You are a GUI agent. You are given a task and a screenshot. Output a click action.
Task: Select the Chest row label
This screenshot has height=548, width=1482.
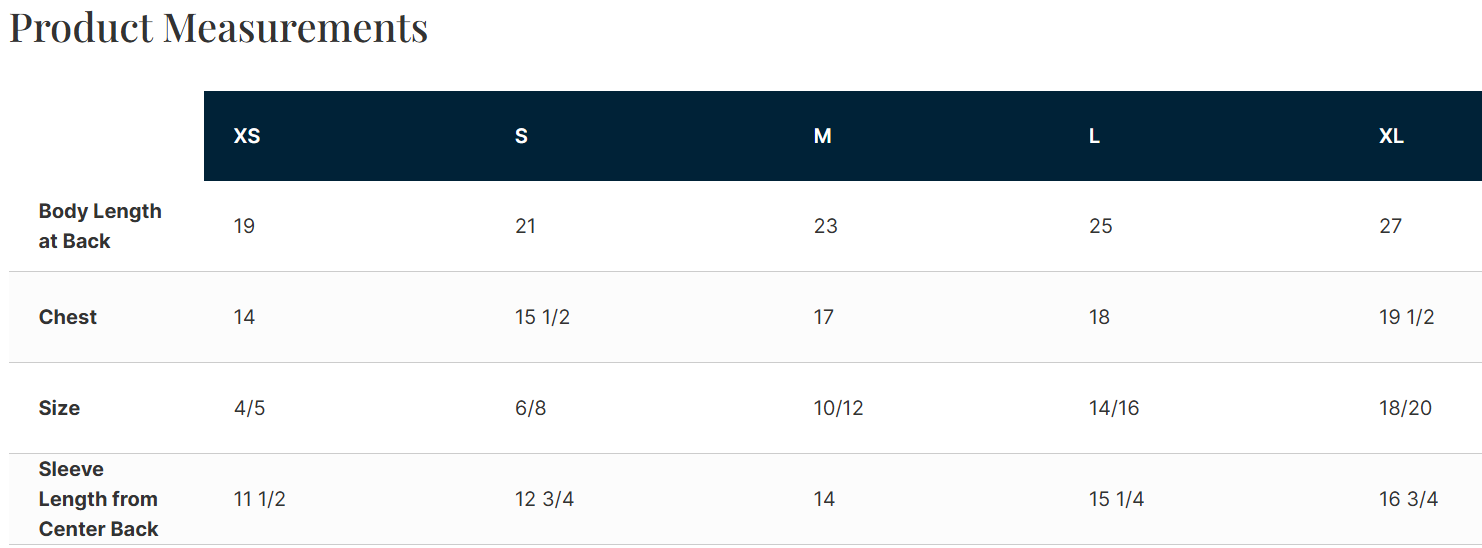pyautogui.click(x=68, y=317)
